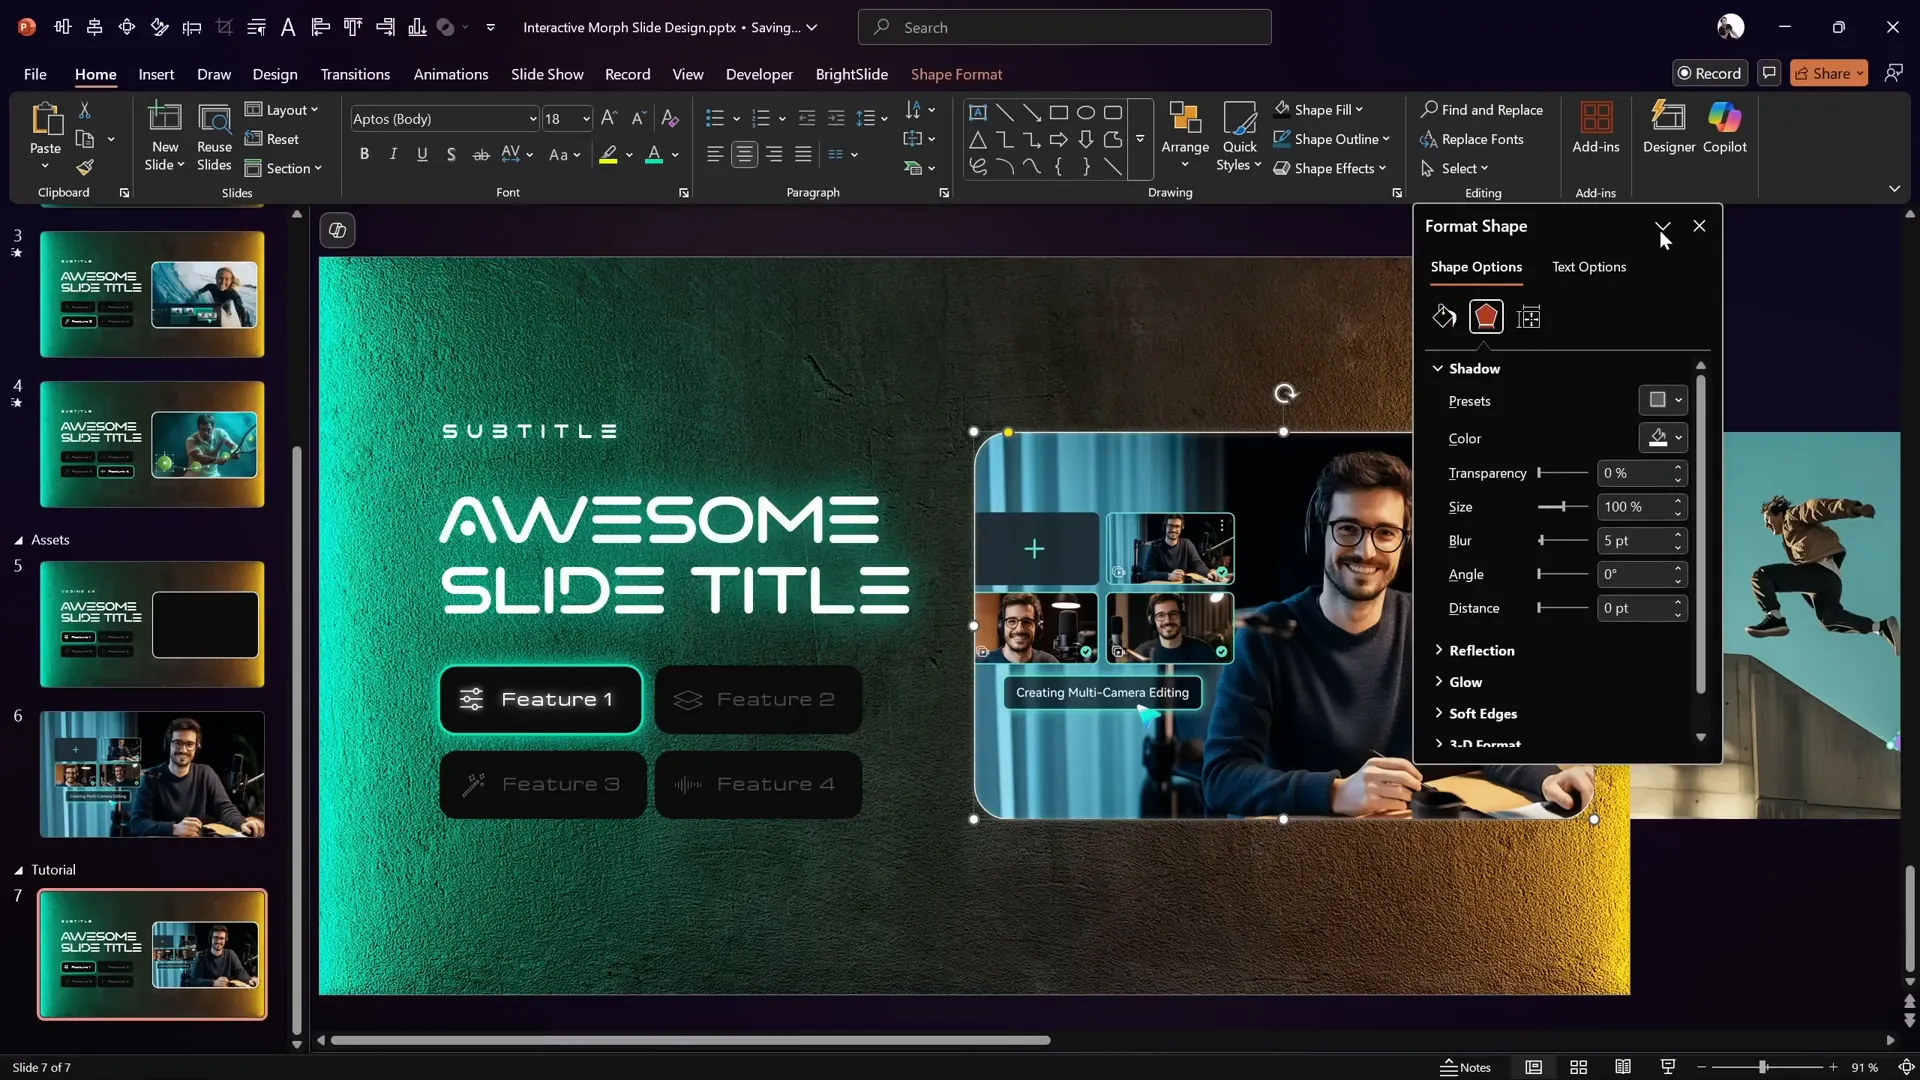
Task: Click the Record button at top right
Action: coord(1709,73)
